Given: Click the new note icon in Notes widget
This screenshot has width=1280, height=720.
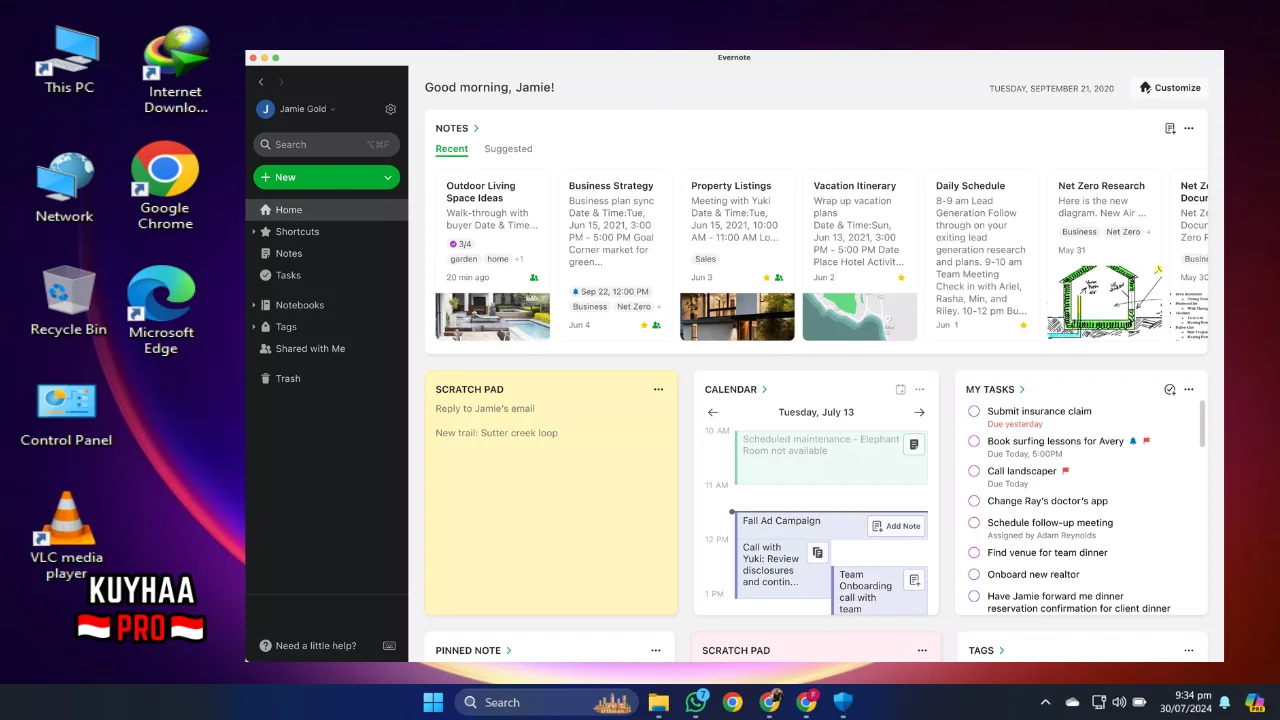Looking at the screenshot, I should coord(1170,128).
